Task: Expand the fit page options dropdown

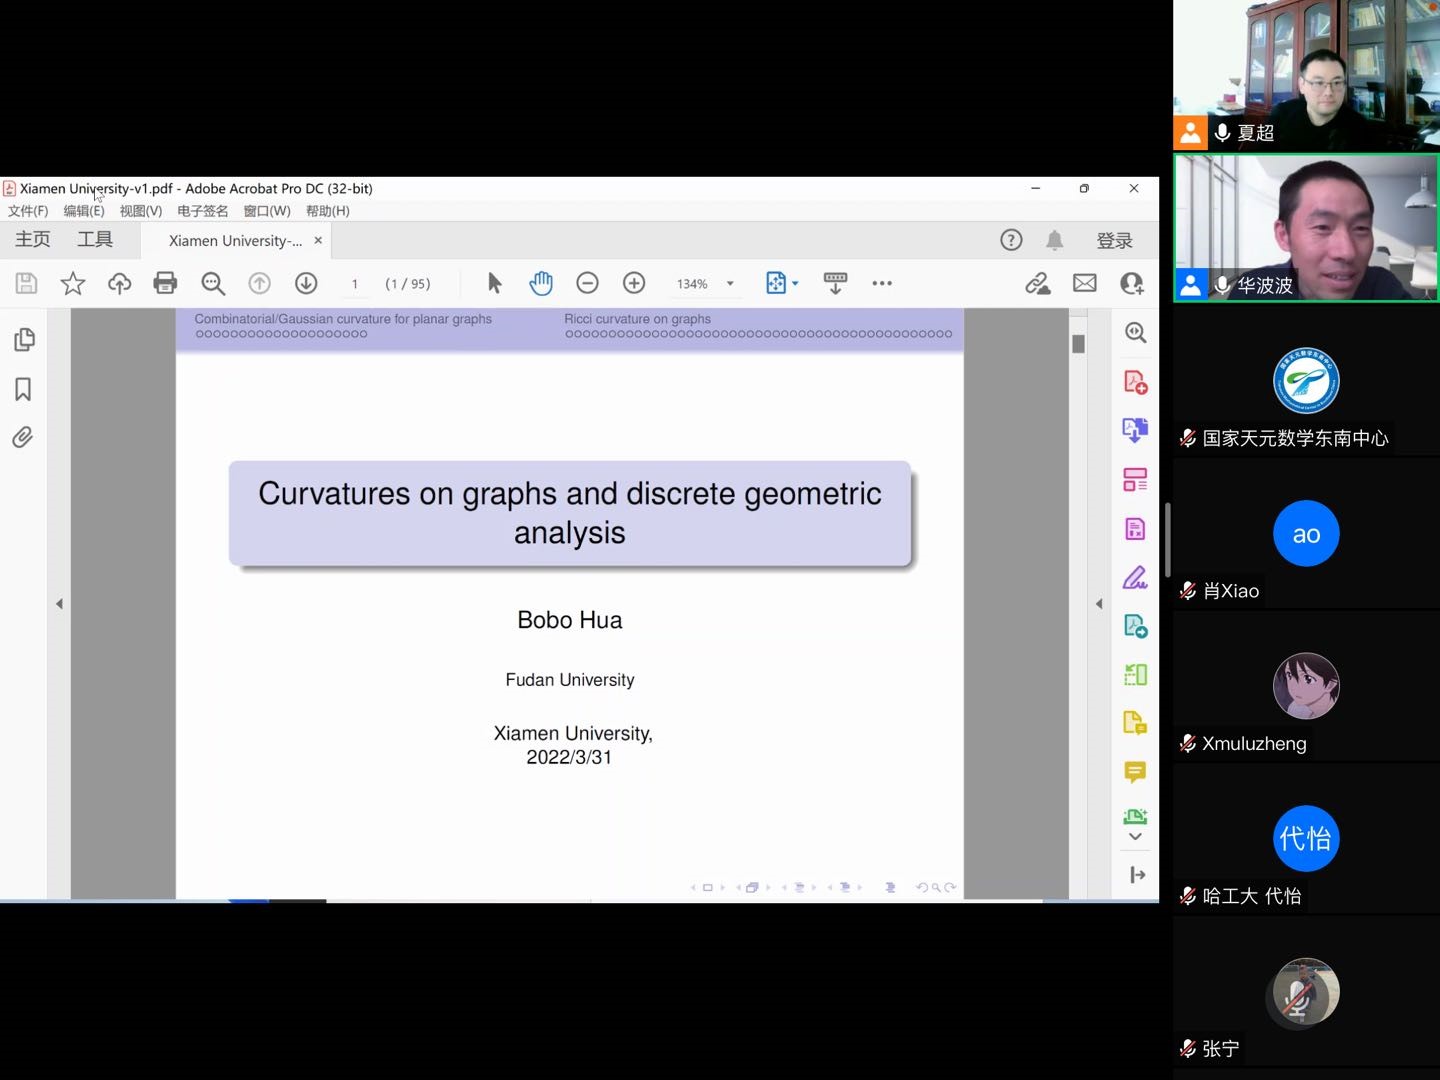Action: point(795,284)
